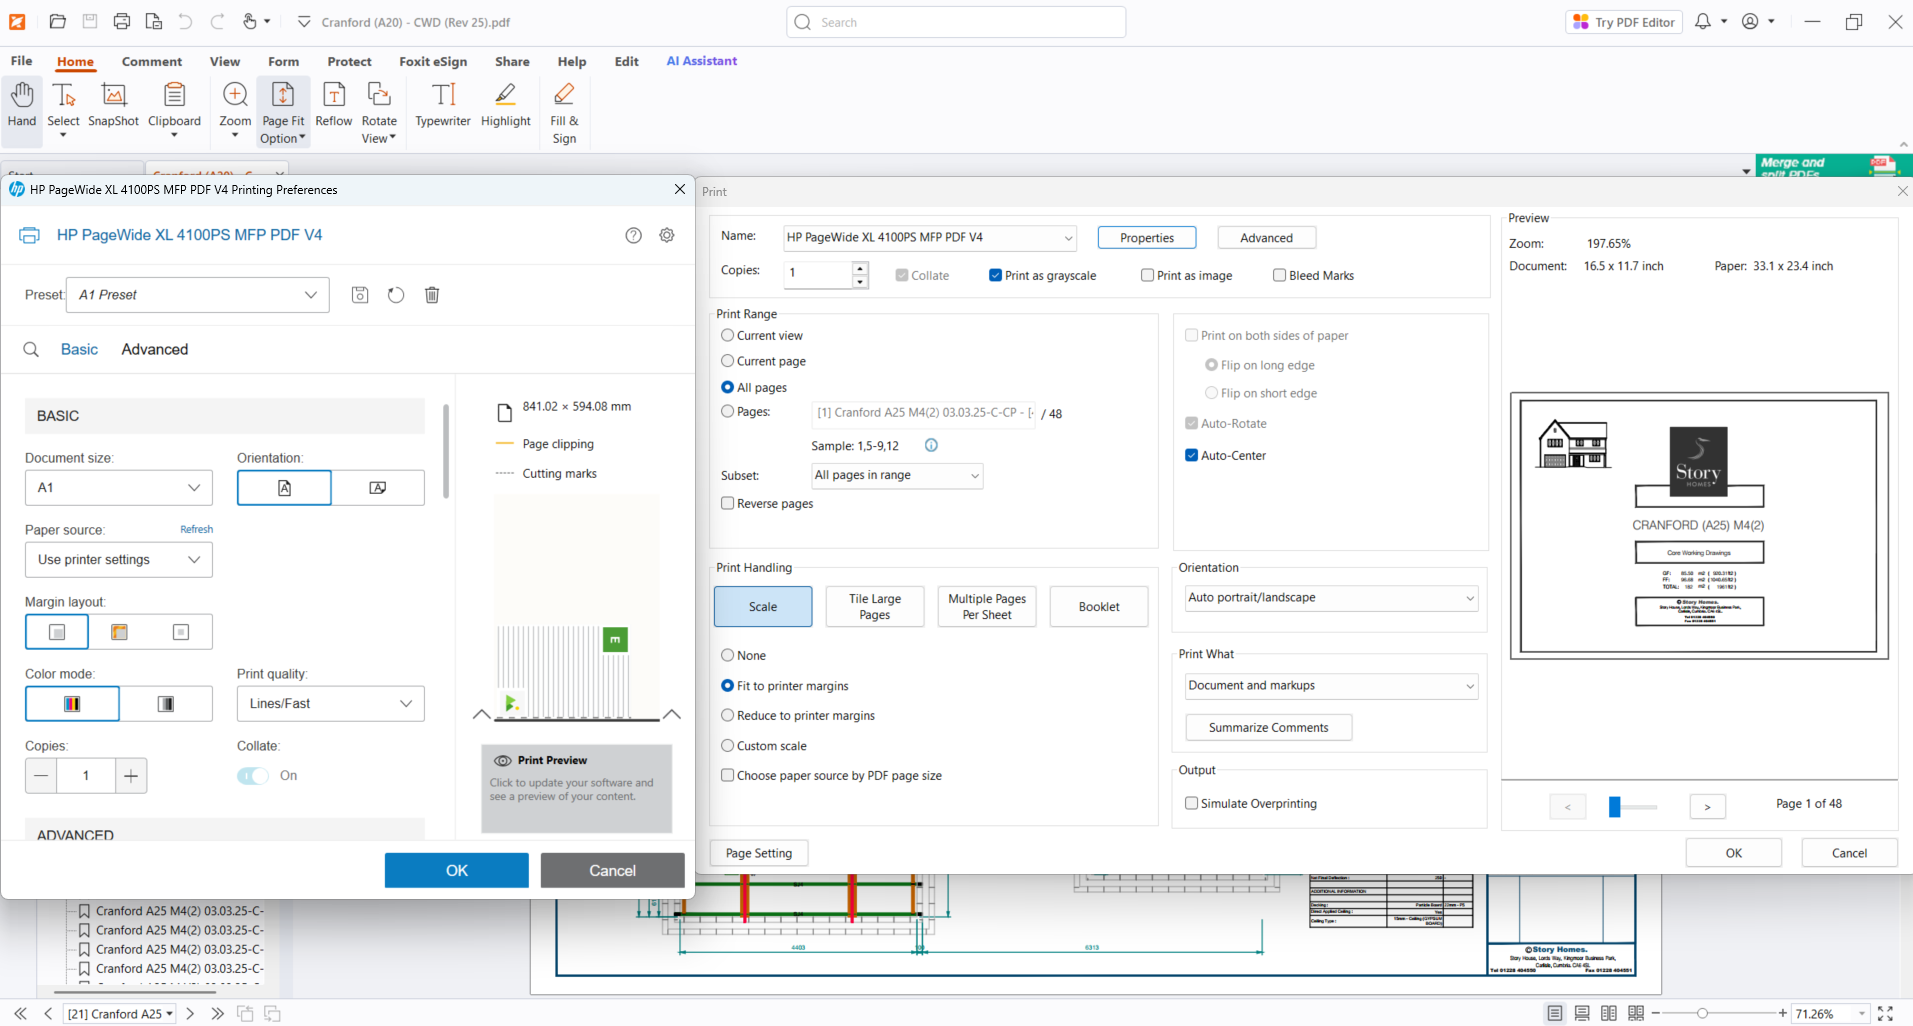The image size is (1913, 1026).
Task: Click the Refresh link for paper source
Action: click(x=196, y=529)
